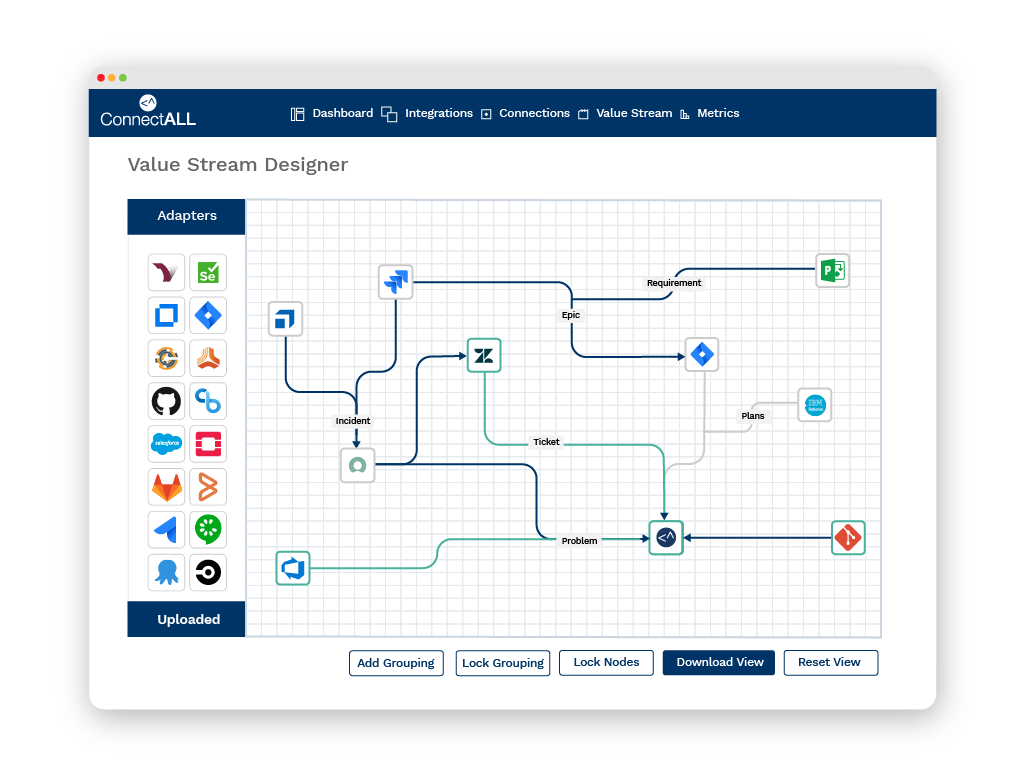Select the red OpenStack adapter icon

tap(208, 443)
